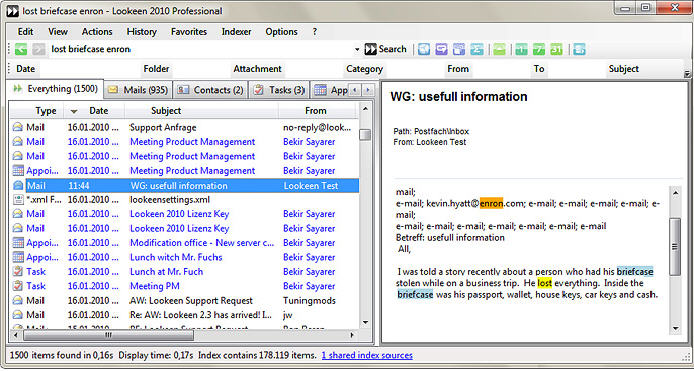Screen dimensions: 694x371
Task: Open the Favorites menu
Action: 189,32
